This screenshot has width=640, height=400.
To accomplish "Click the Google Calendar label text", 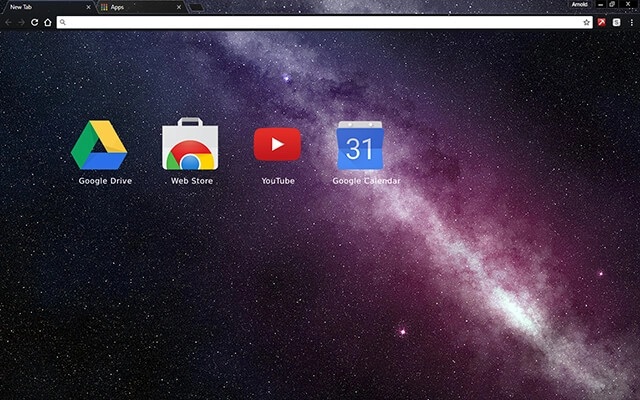I will click(366, 181).
